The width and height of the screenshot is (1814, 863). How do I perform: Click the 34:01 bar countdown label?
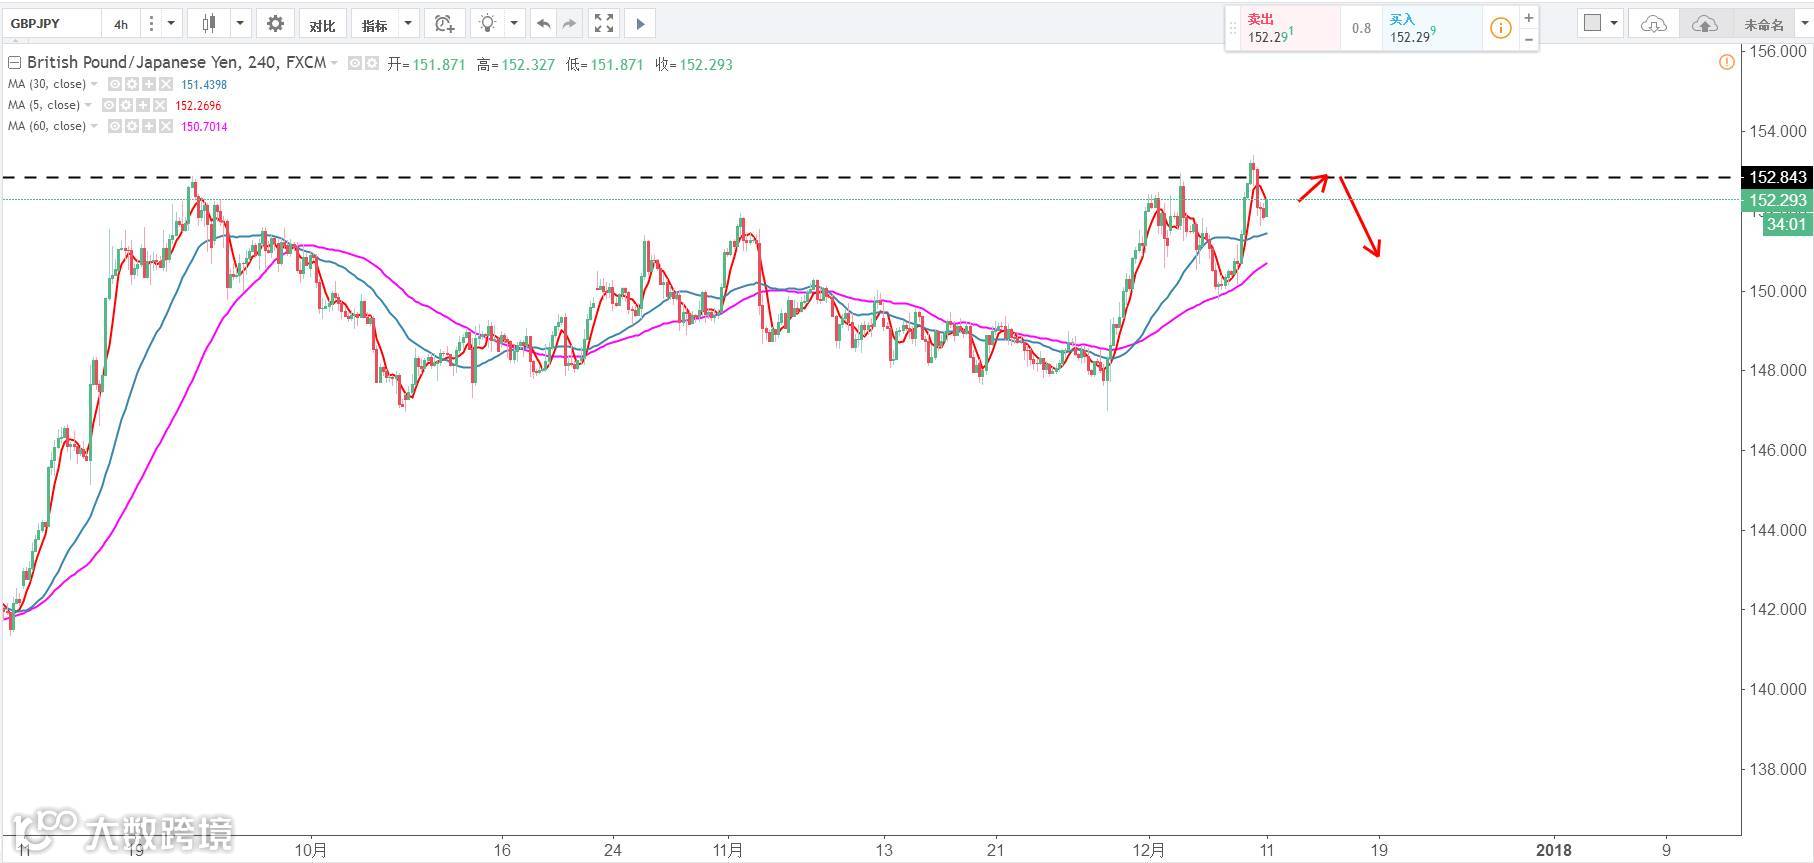pyautogui.click(x=1786, y=224)
